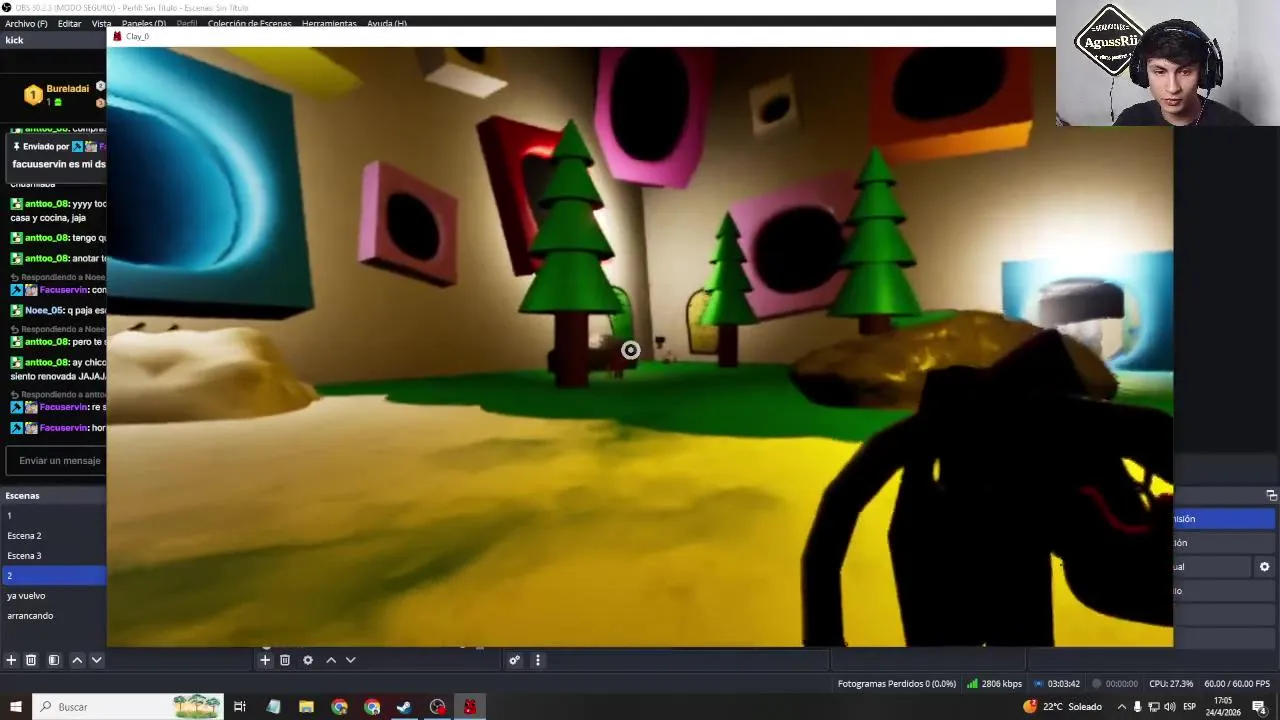Viewport: 1280px width, 720px height.
Task: Open weather widget showing 22°C Soleado
Action: 1062,707
